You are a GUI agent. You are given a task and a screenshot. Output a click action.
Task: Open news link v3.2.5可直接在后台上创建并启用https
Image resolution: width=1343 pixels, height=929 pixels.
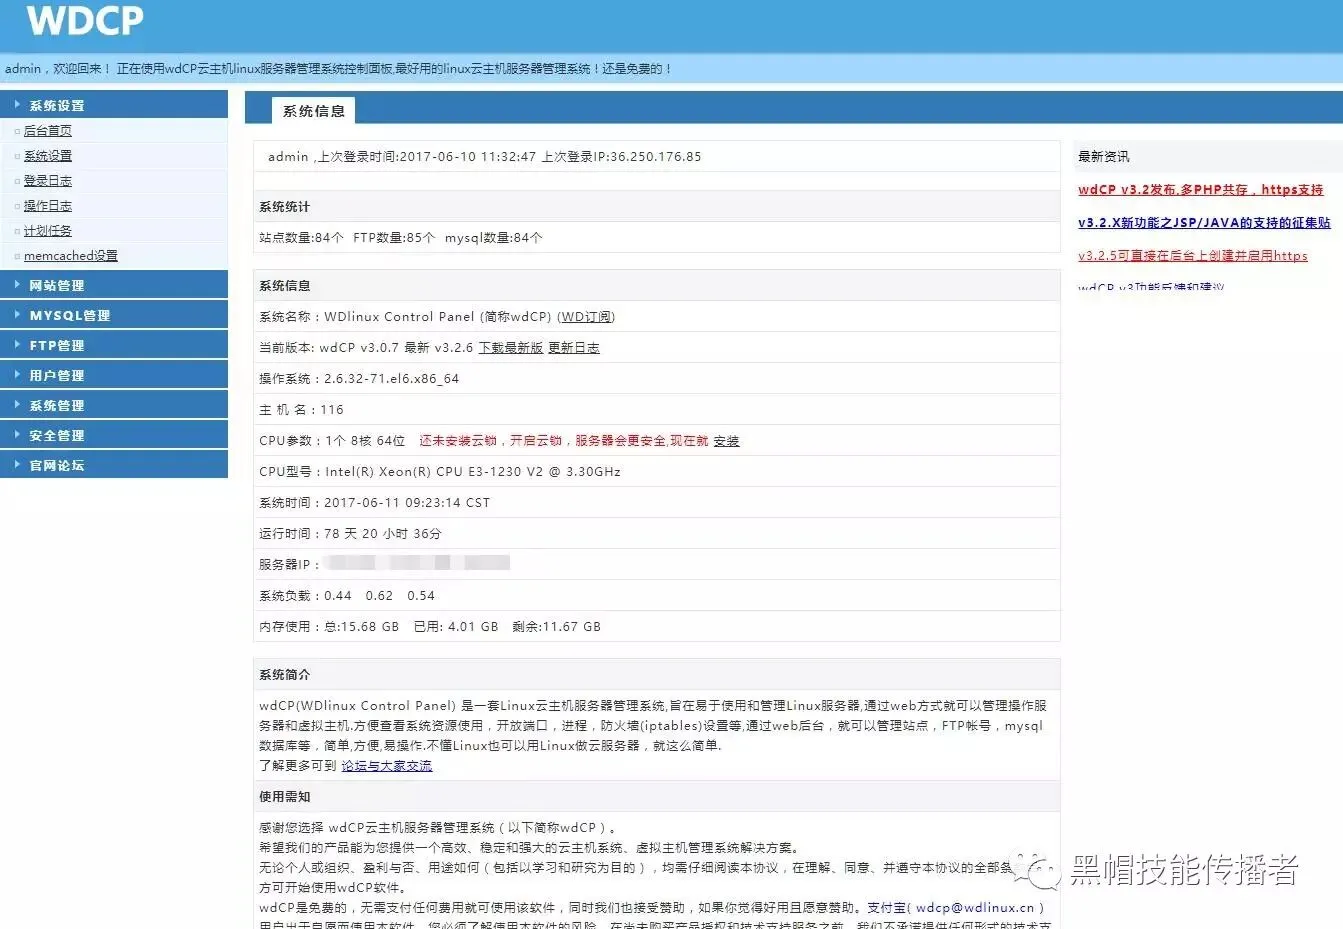pos(1193,256)
